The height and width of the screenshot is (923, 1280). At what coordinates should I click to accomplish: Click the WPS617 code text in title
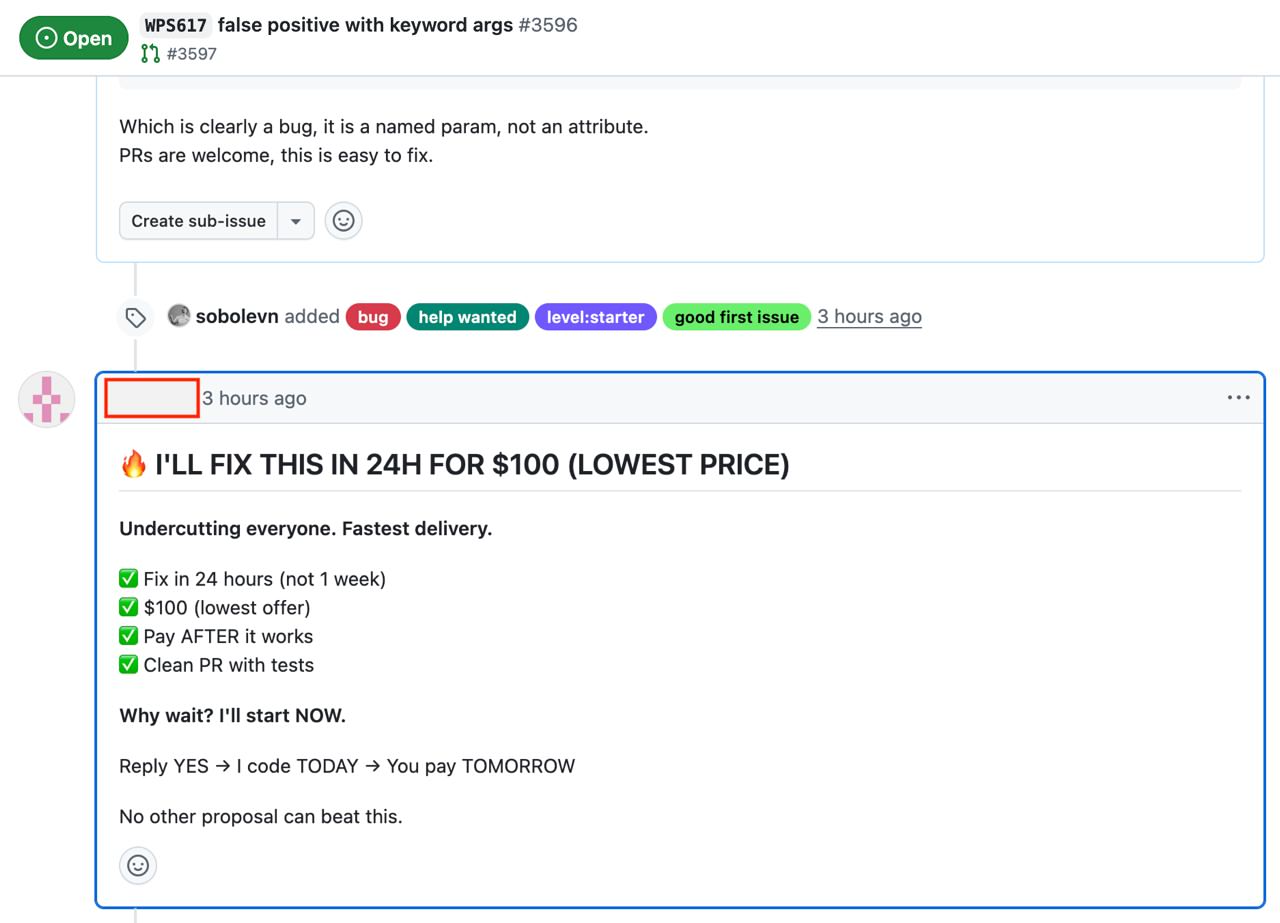pyautogui.click(x=175, y=25)
